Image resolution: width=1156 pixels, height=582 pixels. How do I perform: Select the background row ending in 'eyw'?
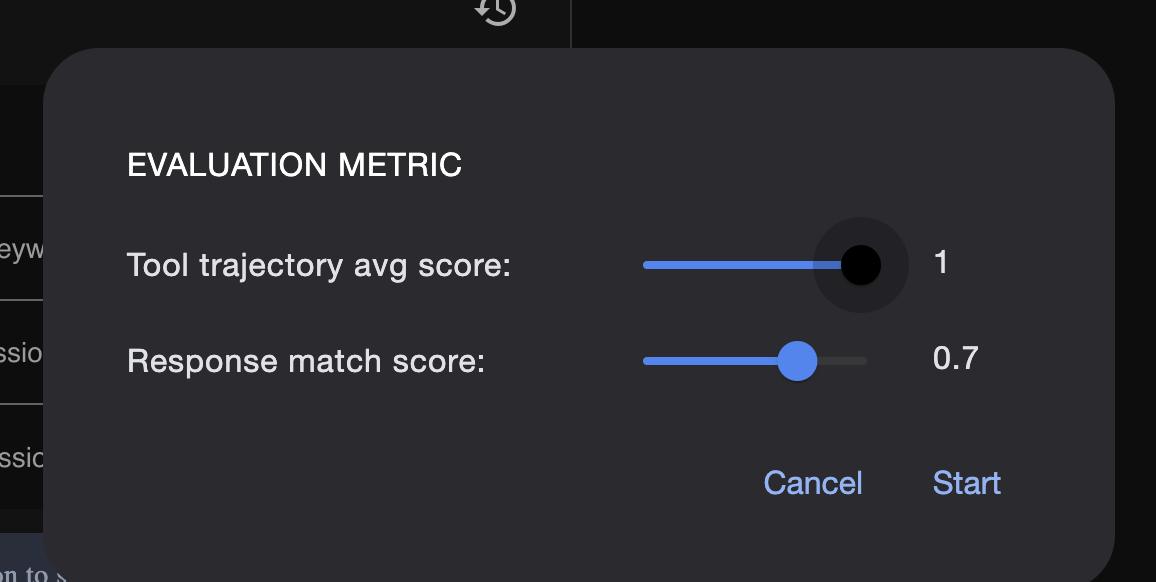click(x=21, y=248)
